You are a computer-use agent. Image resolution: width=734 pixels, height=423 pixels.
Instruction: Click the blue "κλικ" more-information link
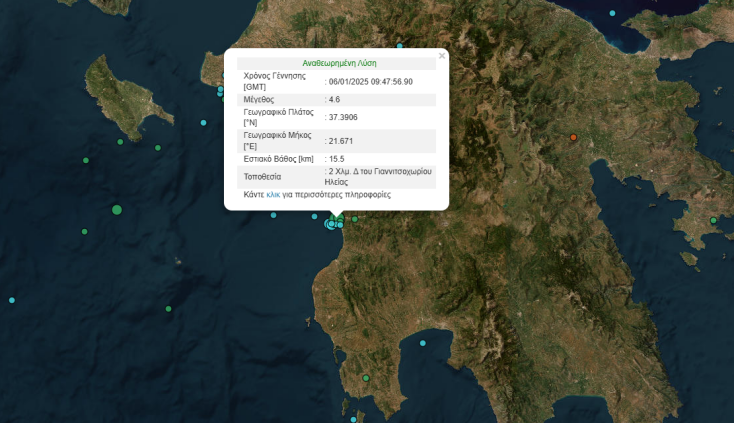(x=273, y=194)
